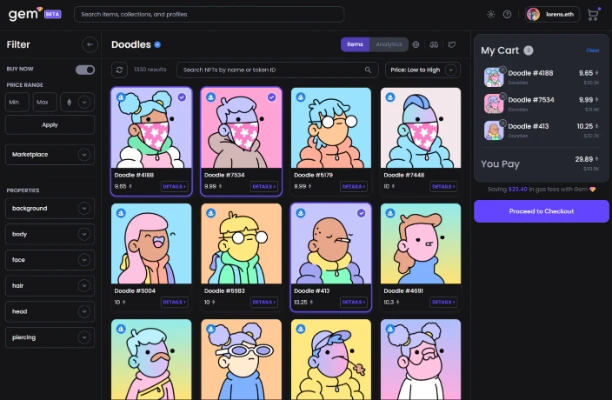Refresh the results list
Viewport: 612px width, 400px height.
[x=119, y=70]
